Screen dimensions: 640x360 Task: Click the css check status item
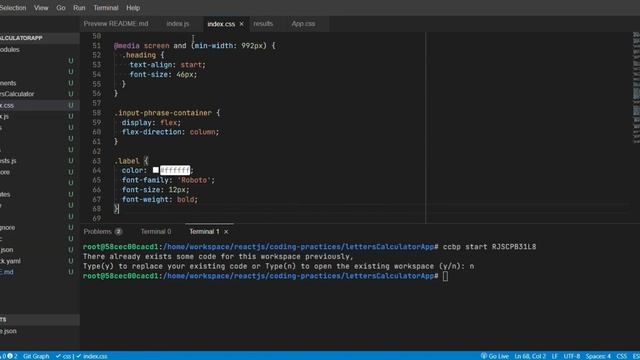[x=63, y=356]
